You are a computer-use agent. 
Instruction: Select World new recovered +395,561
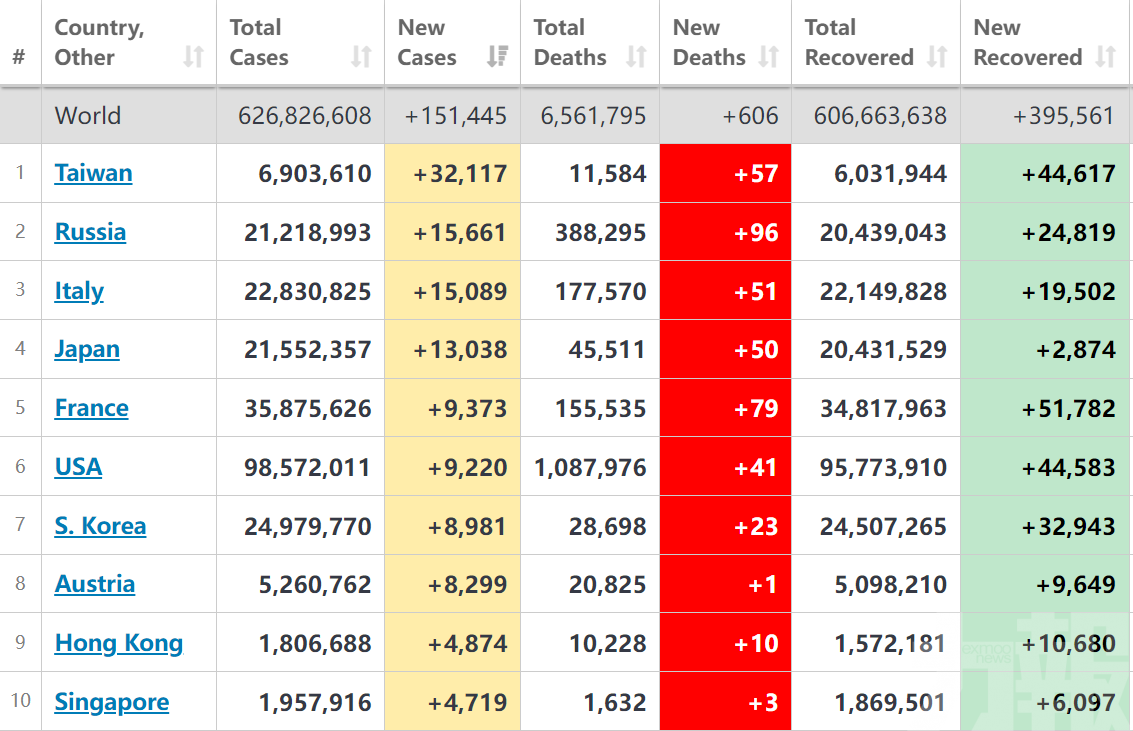point(1063,116)
